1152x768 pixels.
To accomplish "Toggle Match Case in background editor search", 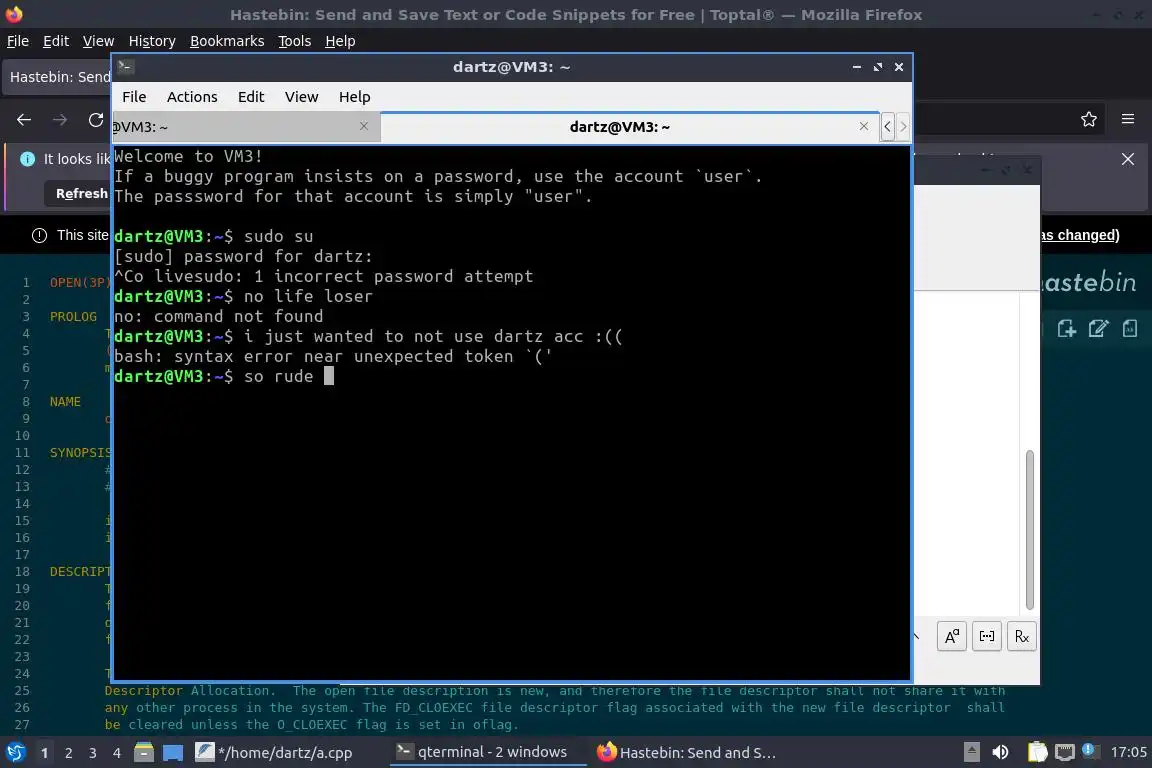I will tap(951, 636).
